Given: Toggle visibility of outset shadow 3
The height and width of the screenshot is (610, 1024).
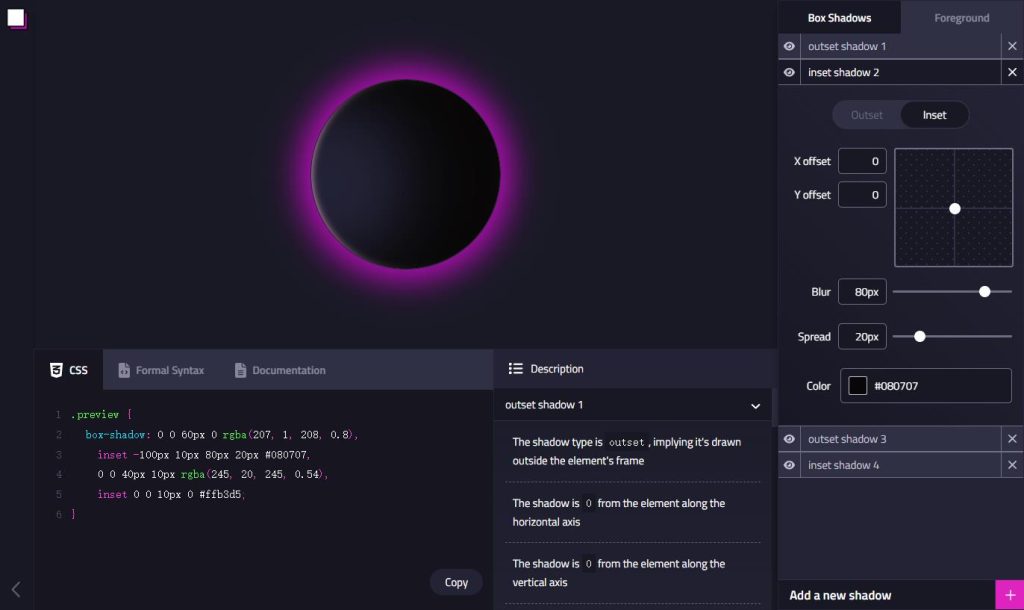Looking at the screenshot, I should point(789,439).
